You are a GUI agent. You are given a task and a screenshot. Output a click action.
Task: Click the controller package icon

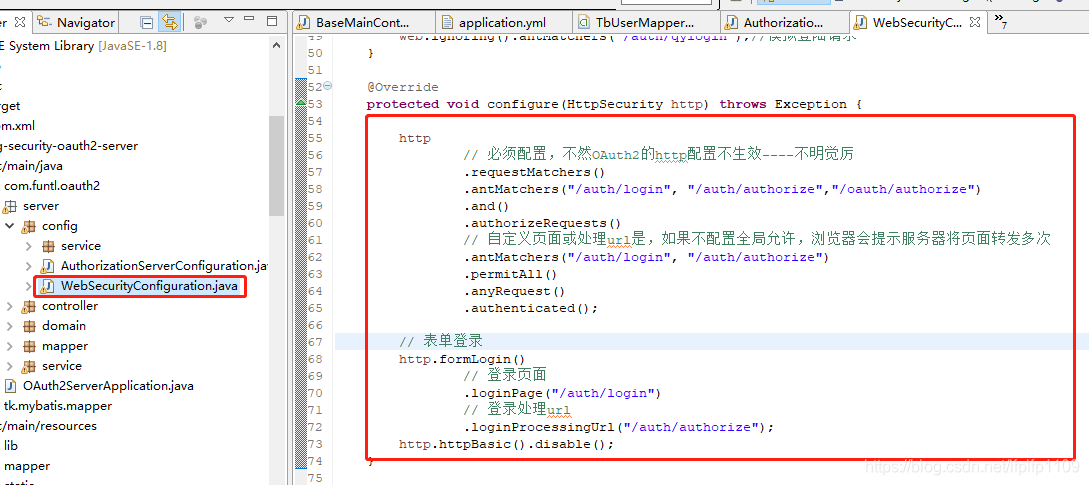[28, 306]
